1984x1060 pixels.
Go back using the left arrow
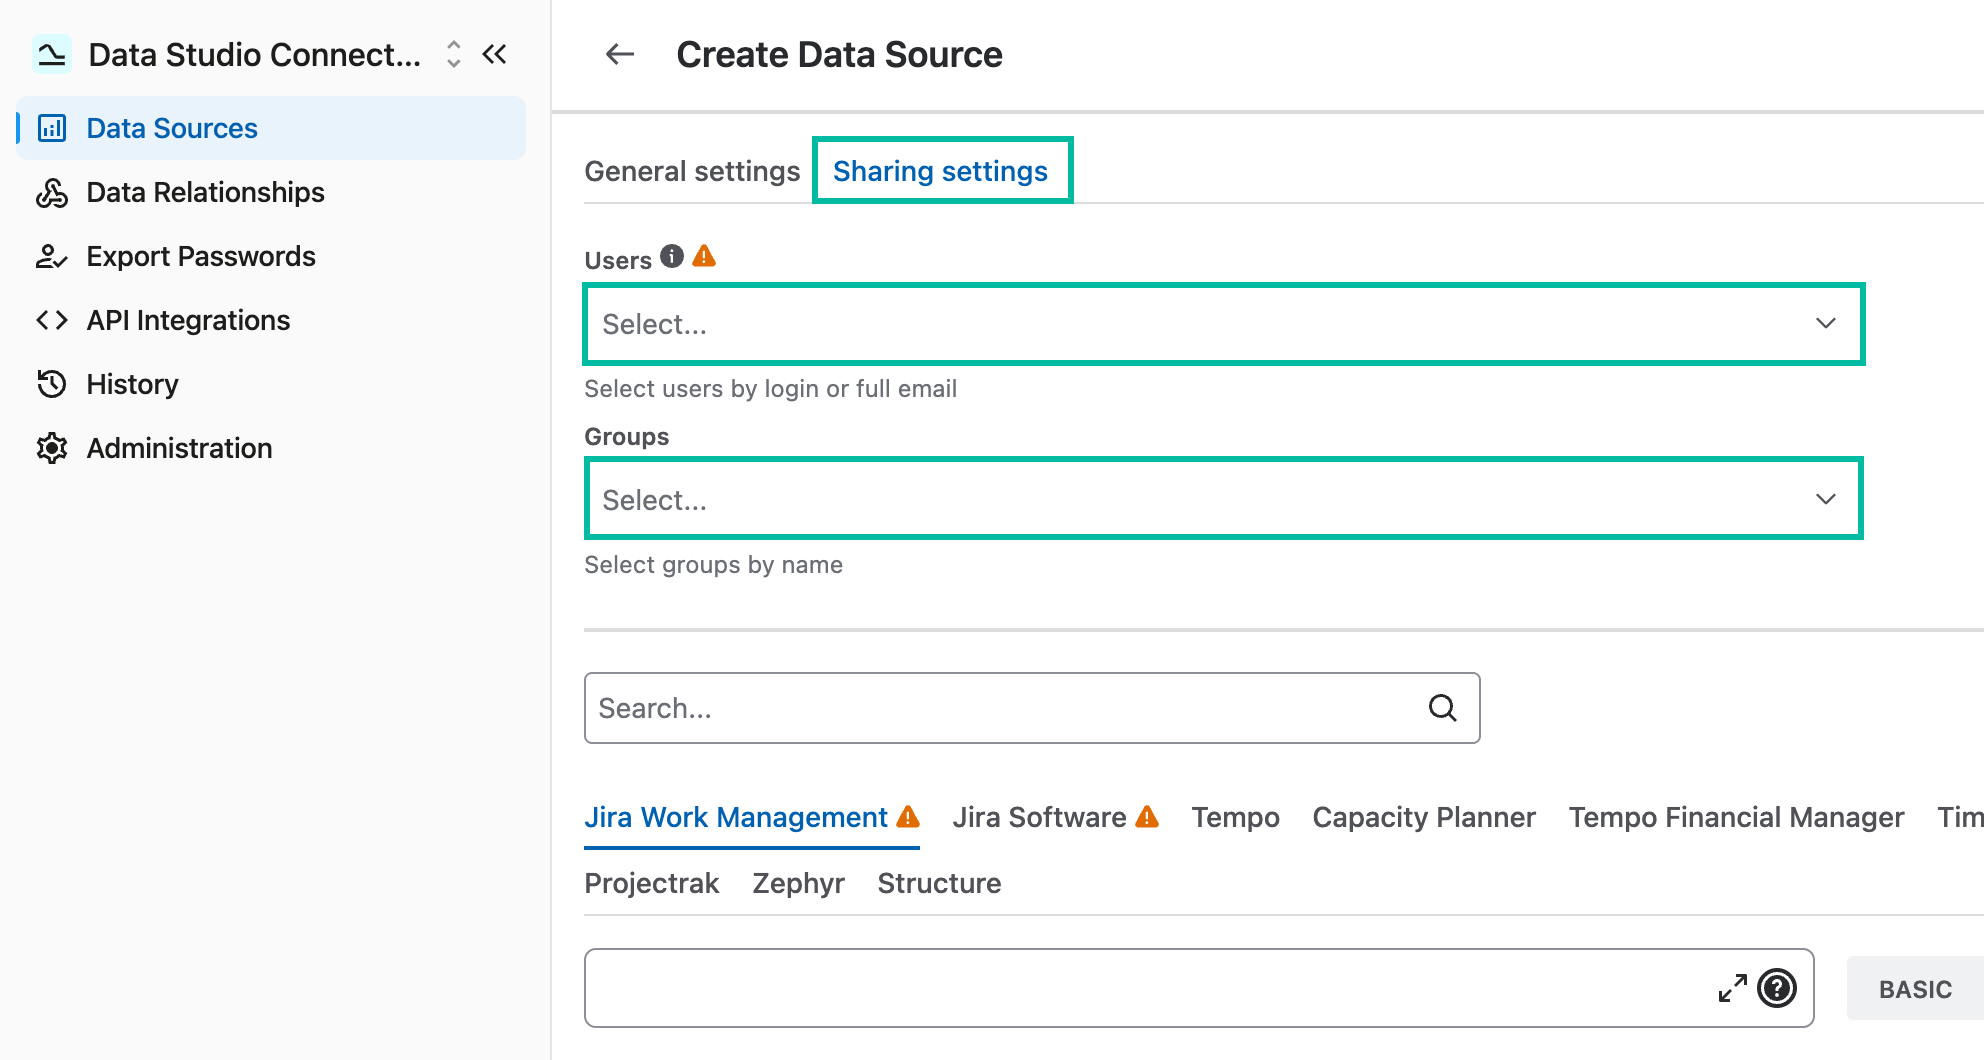620,54
